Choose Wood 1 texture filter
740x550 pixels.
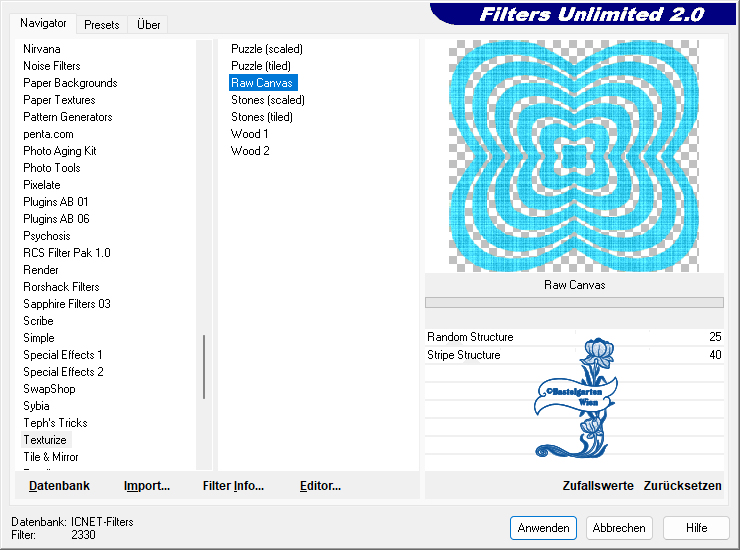coord(249,134)
